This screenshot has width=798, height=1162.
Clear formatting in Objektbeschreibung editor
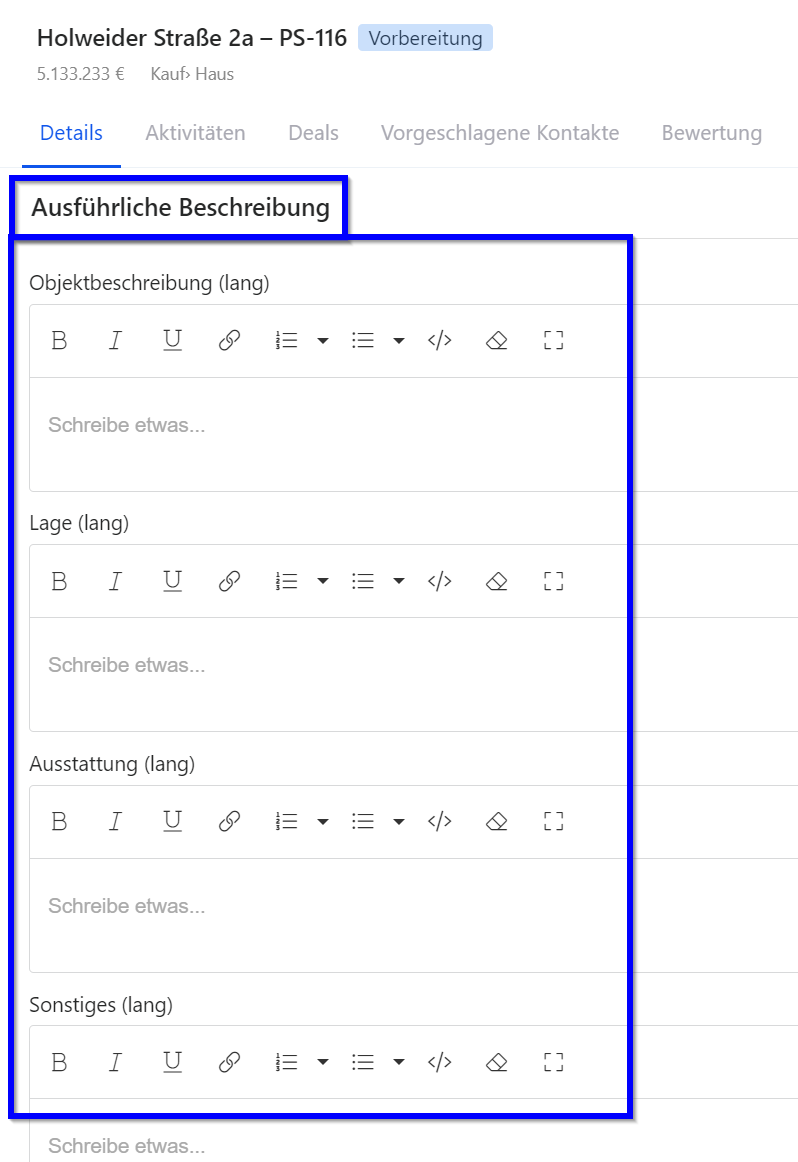click(497, 340)
